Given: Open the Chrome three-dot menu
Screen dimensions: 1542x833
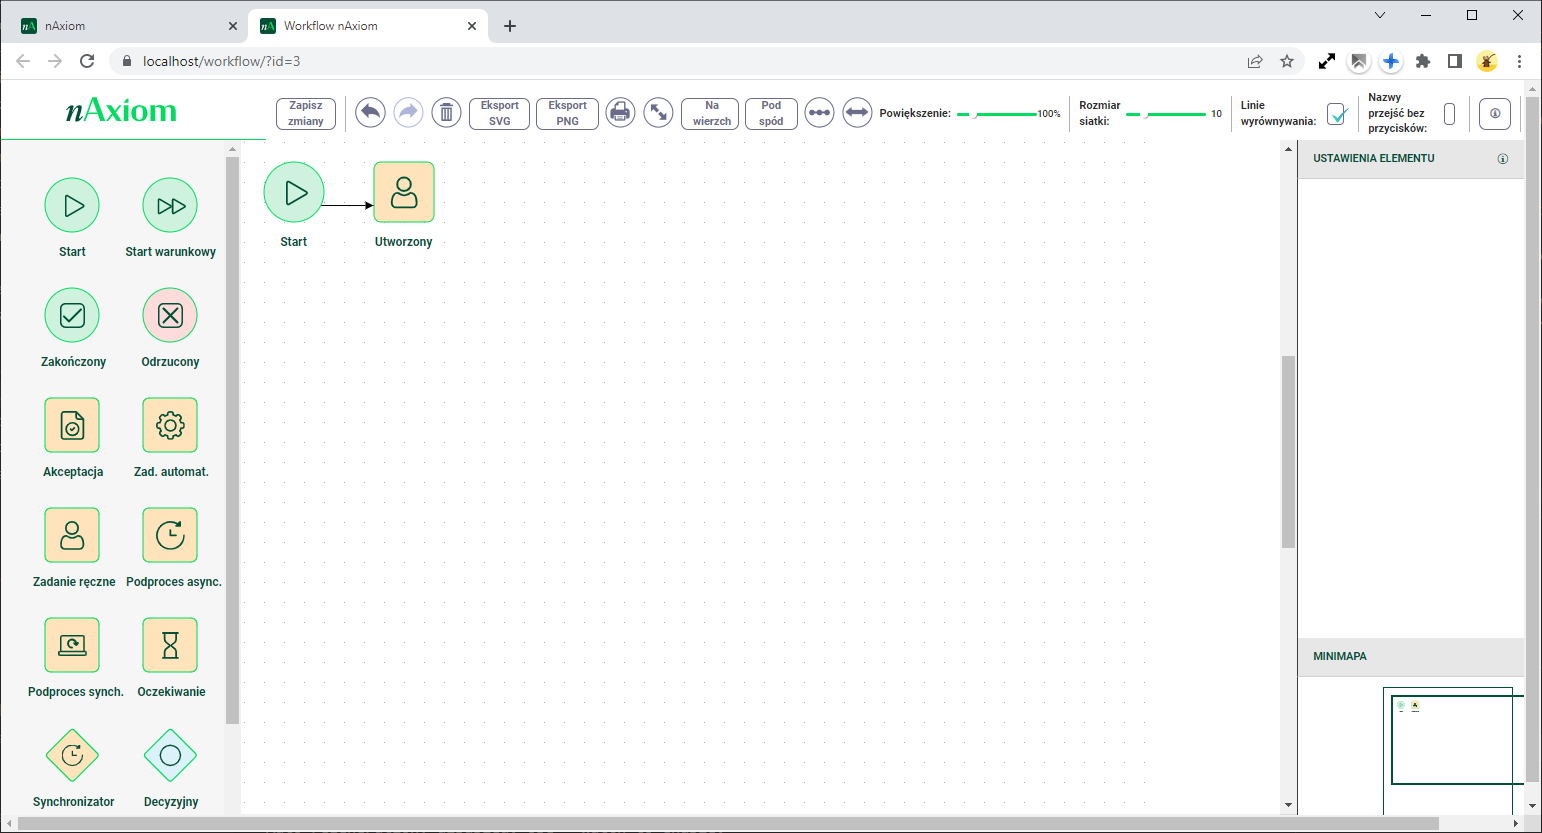Looking at the screenshot, I should (x=1520, y=61).
